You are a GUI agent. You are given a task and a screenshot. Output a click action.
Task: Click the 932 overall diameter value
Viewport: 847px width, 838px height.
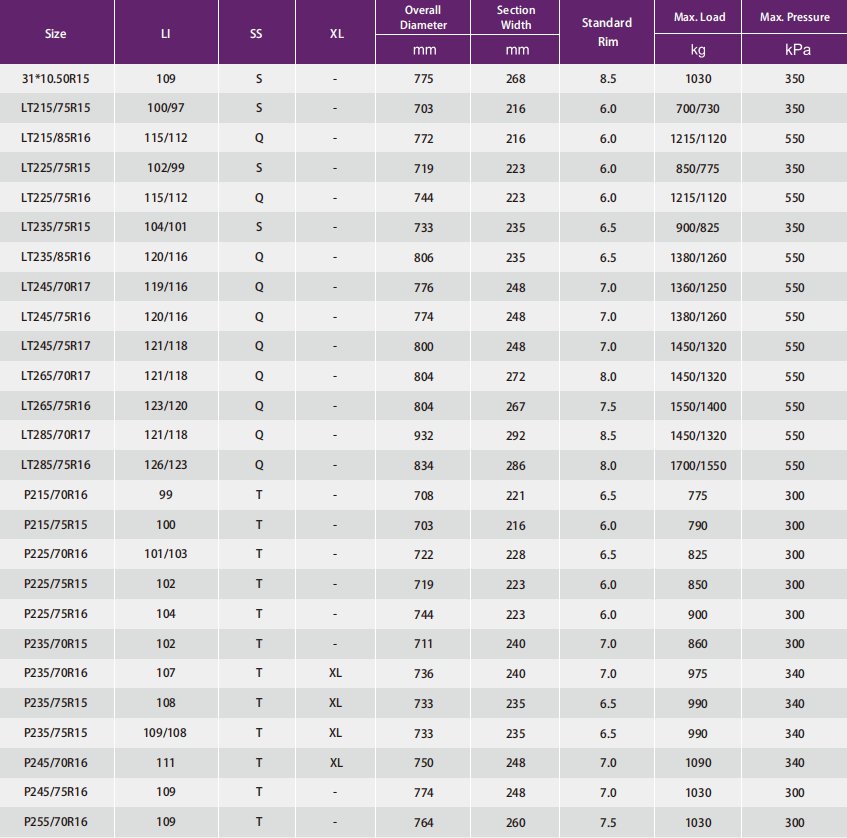pyautogui.click(x=424, y=435)
